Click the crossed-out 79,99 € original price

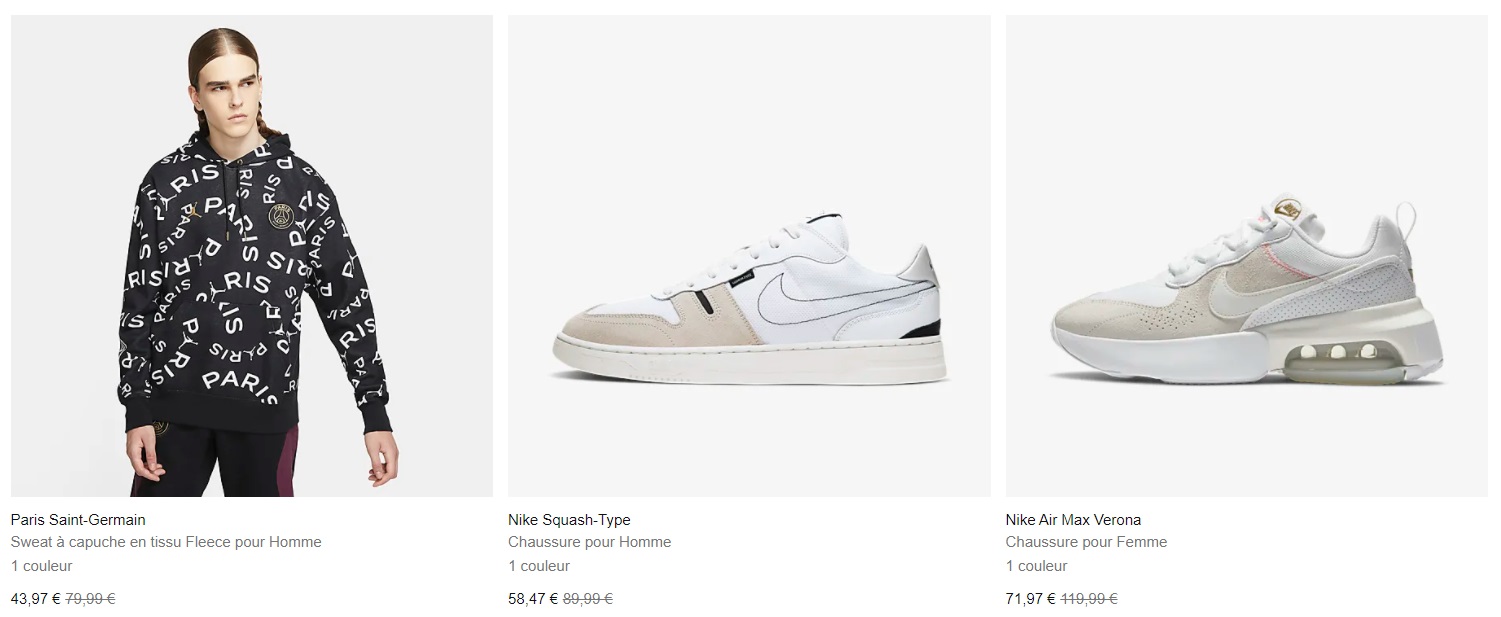pyautogui.click(x=91, y=599)
